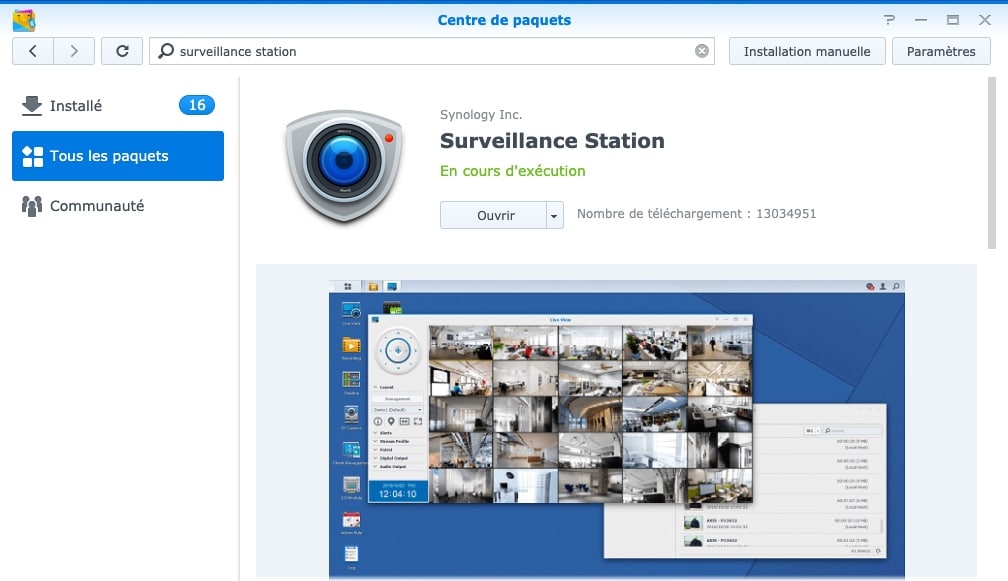
Task: Click the Centre de paquets window title
Action: (x=504, y=20)
